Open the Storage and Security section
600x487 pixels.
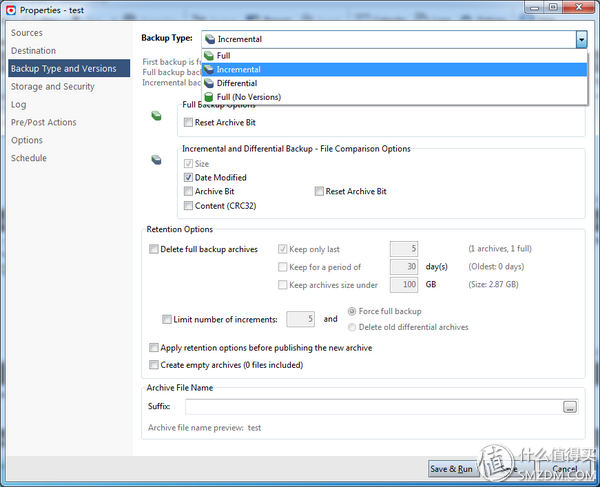[x=53, y=87]
